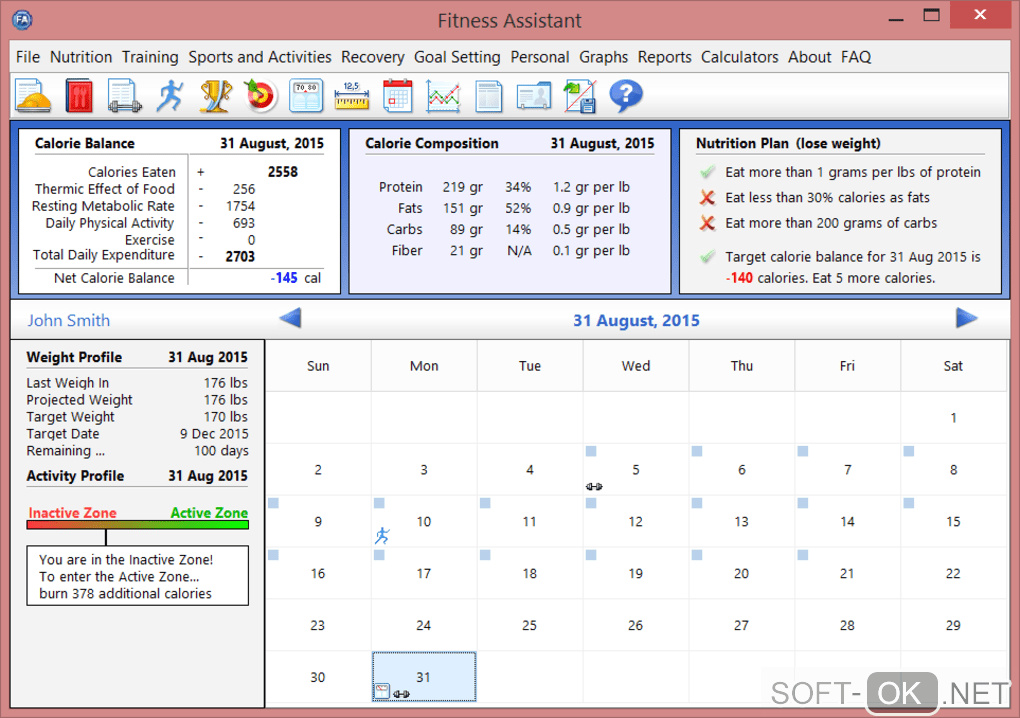Select day 13 in the calendar
1020x718 pixels.
click(x=741, y=522)
